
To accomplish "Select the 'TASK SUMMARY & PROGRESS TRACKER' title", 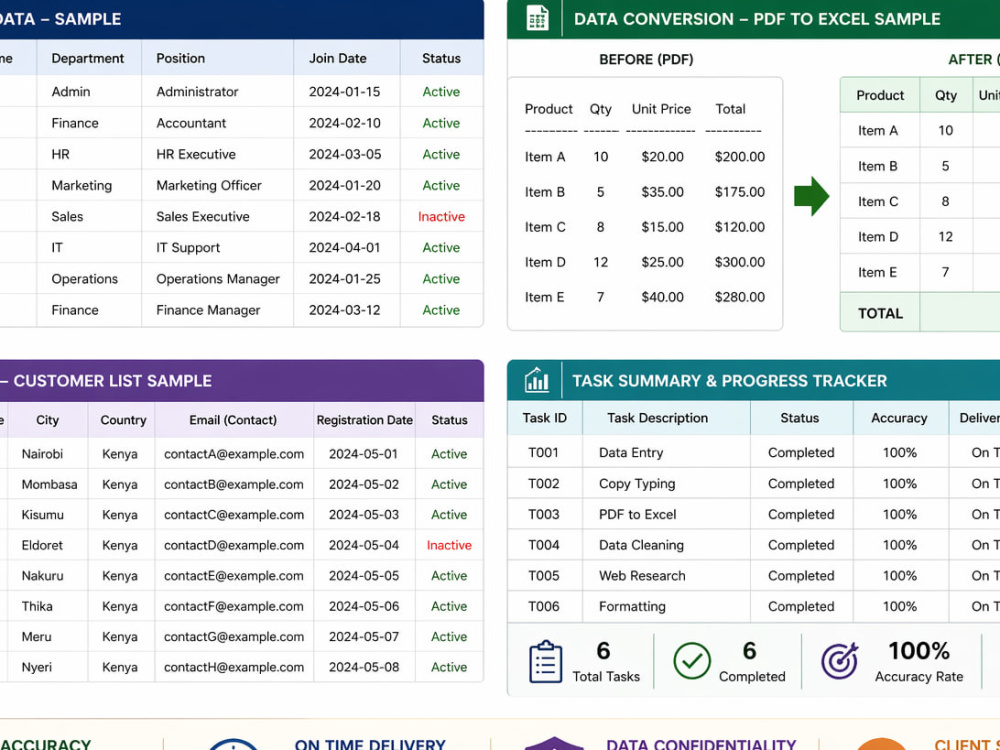I will pyautogui.click(x=730, y=381).
